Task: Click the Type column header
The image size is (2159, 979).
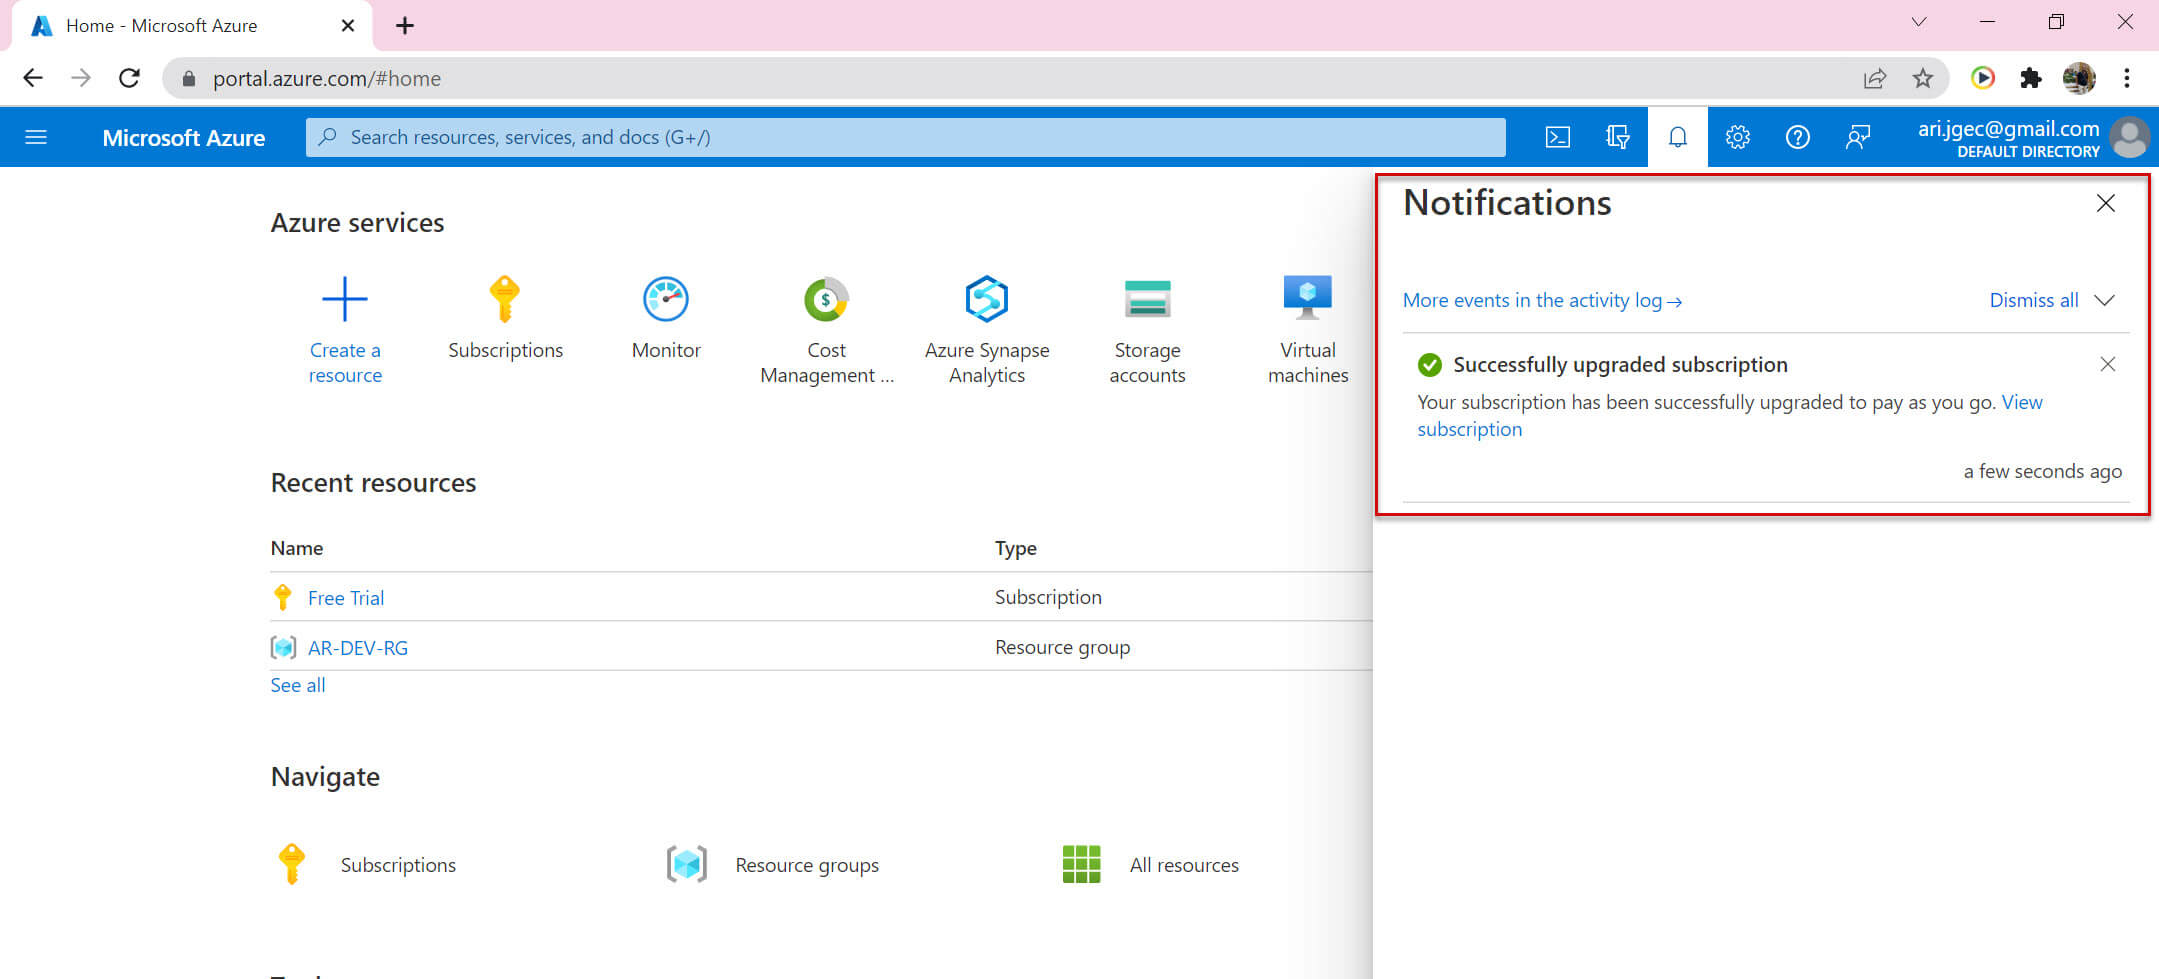Action: [1016, 548]
